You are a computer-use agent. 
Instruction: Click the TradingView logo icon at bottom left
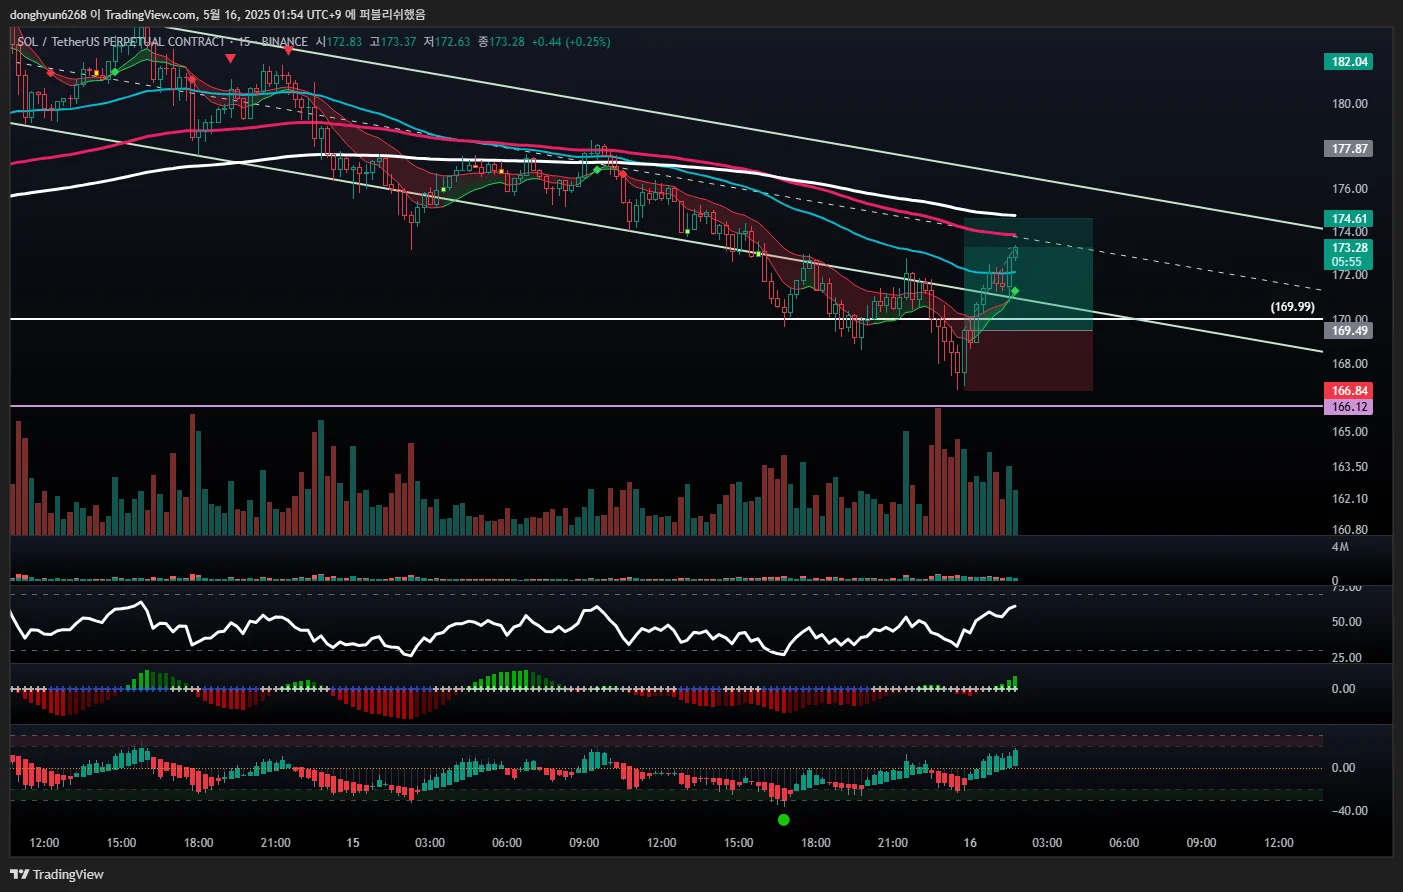19,875
